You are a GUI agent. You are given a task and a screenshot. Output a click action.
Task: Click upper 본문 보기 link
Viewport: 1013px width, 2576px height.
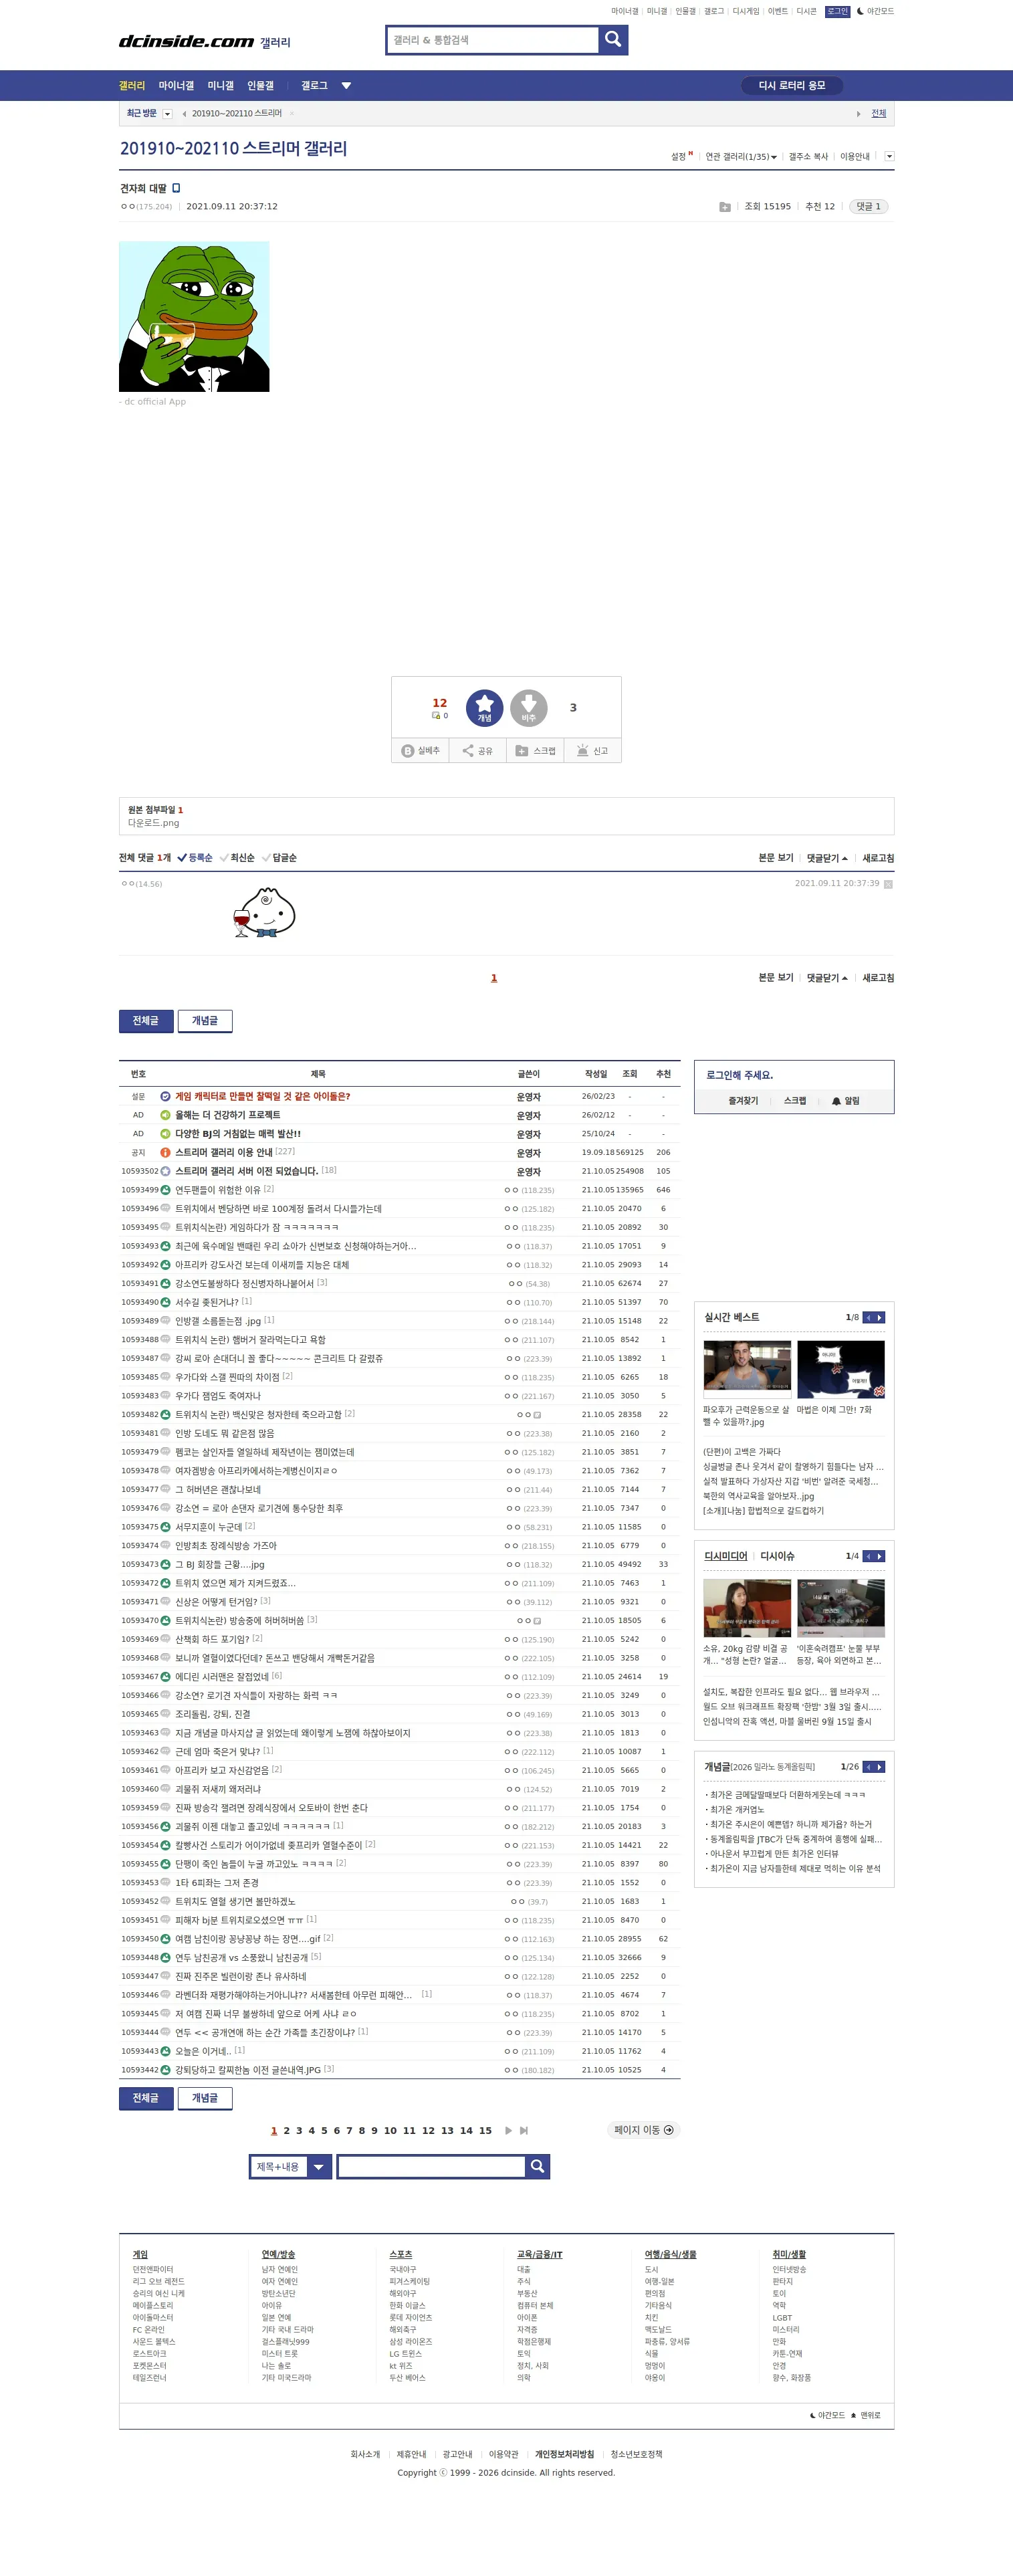point(775,858)
